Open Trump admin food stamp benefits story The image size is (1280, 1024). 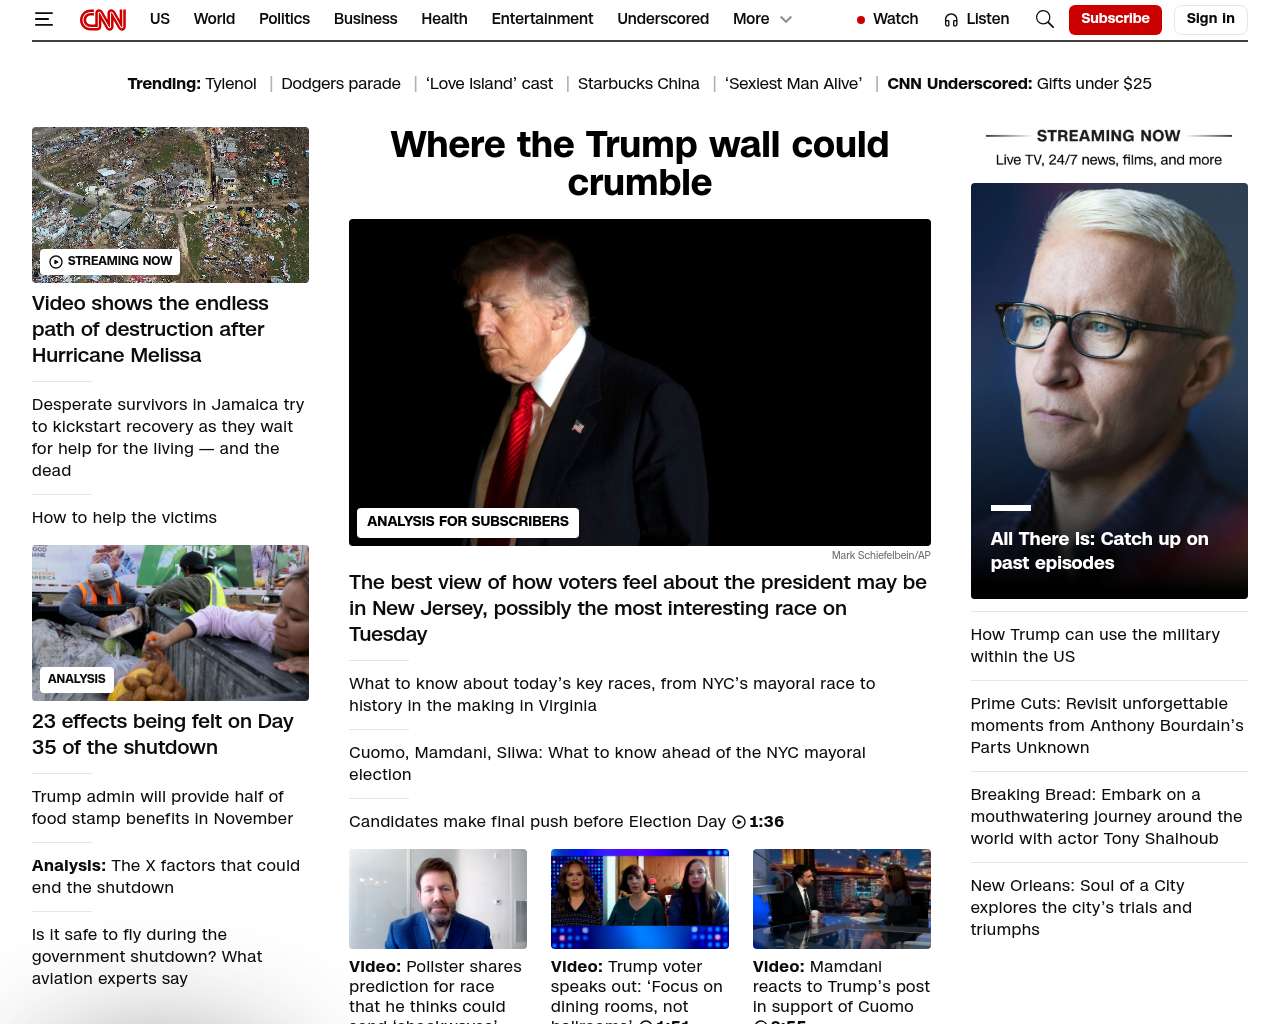pos(162,808)
